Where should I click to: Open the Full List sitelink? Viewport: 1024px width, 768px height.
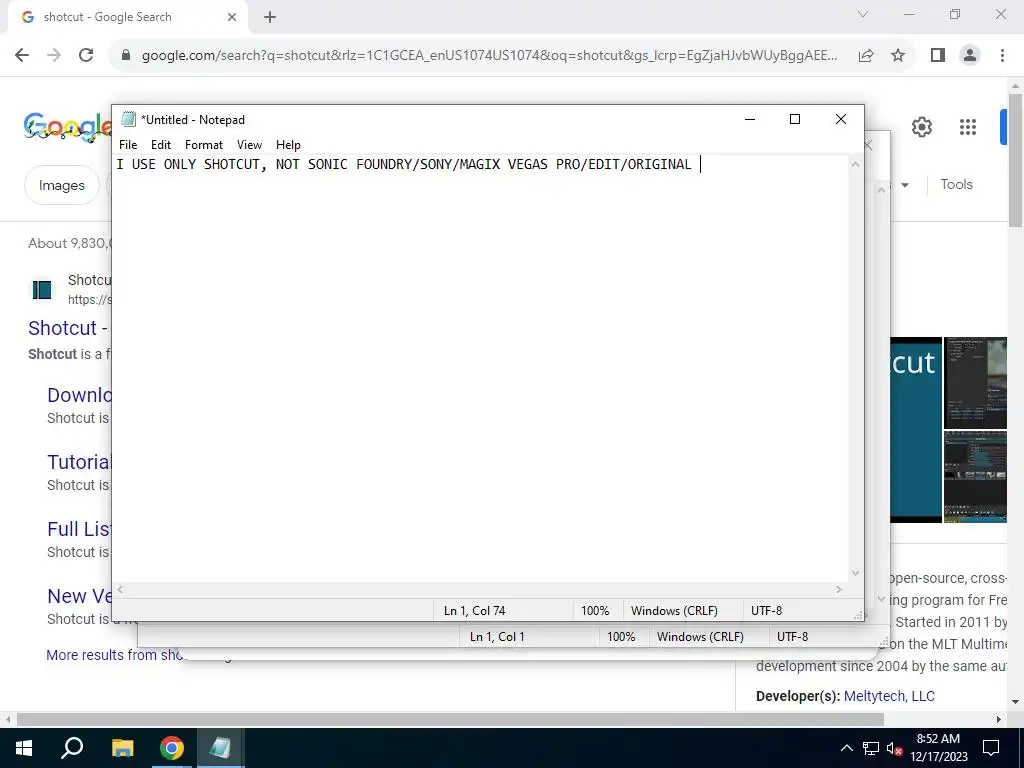tap(79, 529)
